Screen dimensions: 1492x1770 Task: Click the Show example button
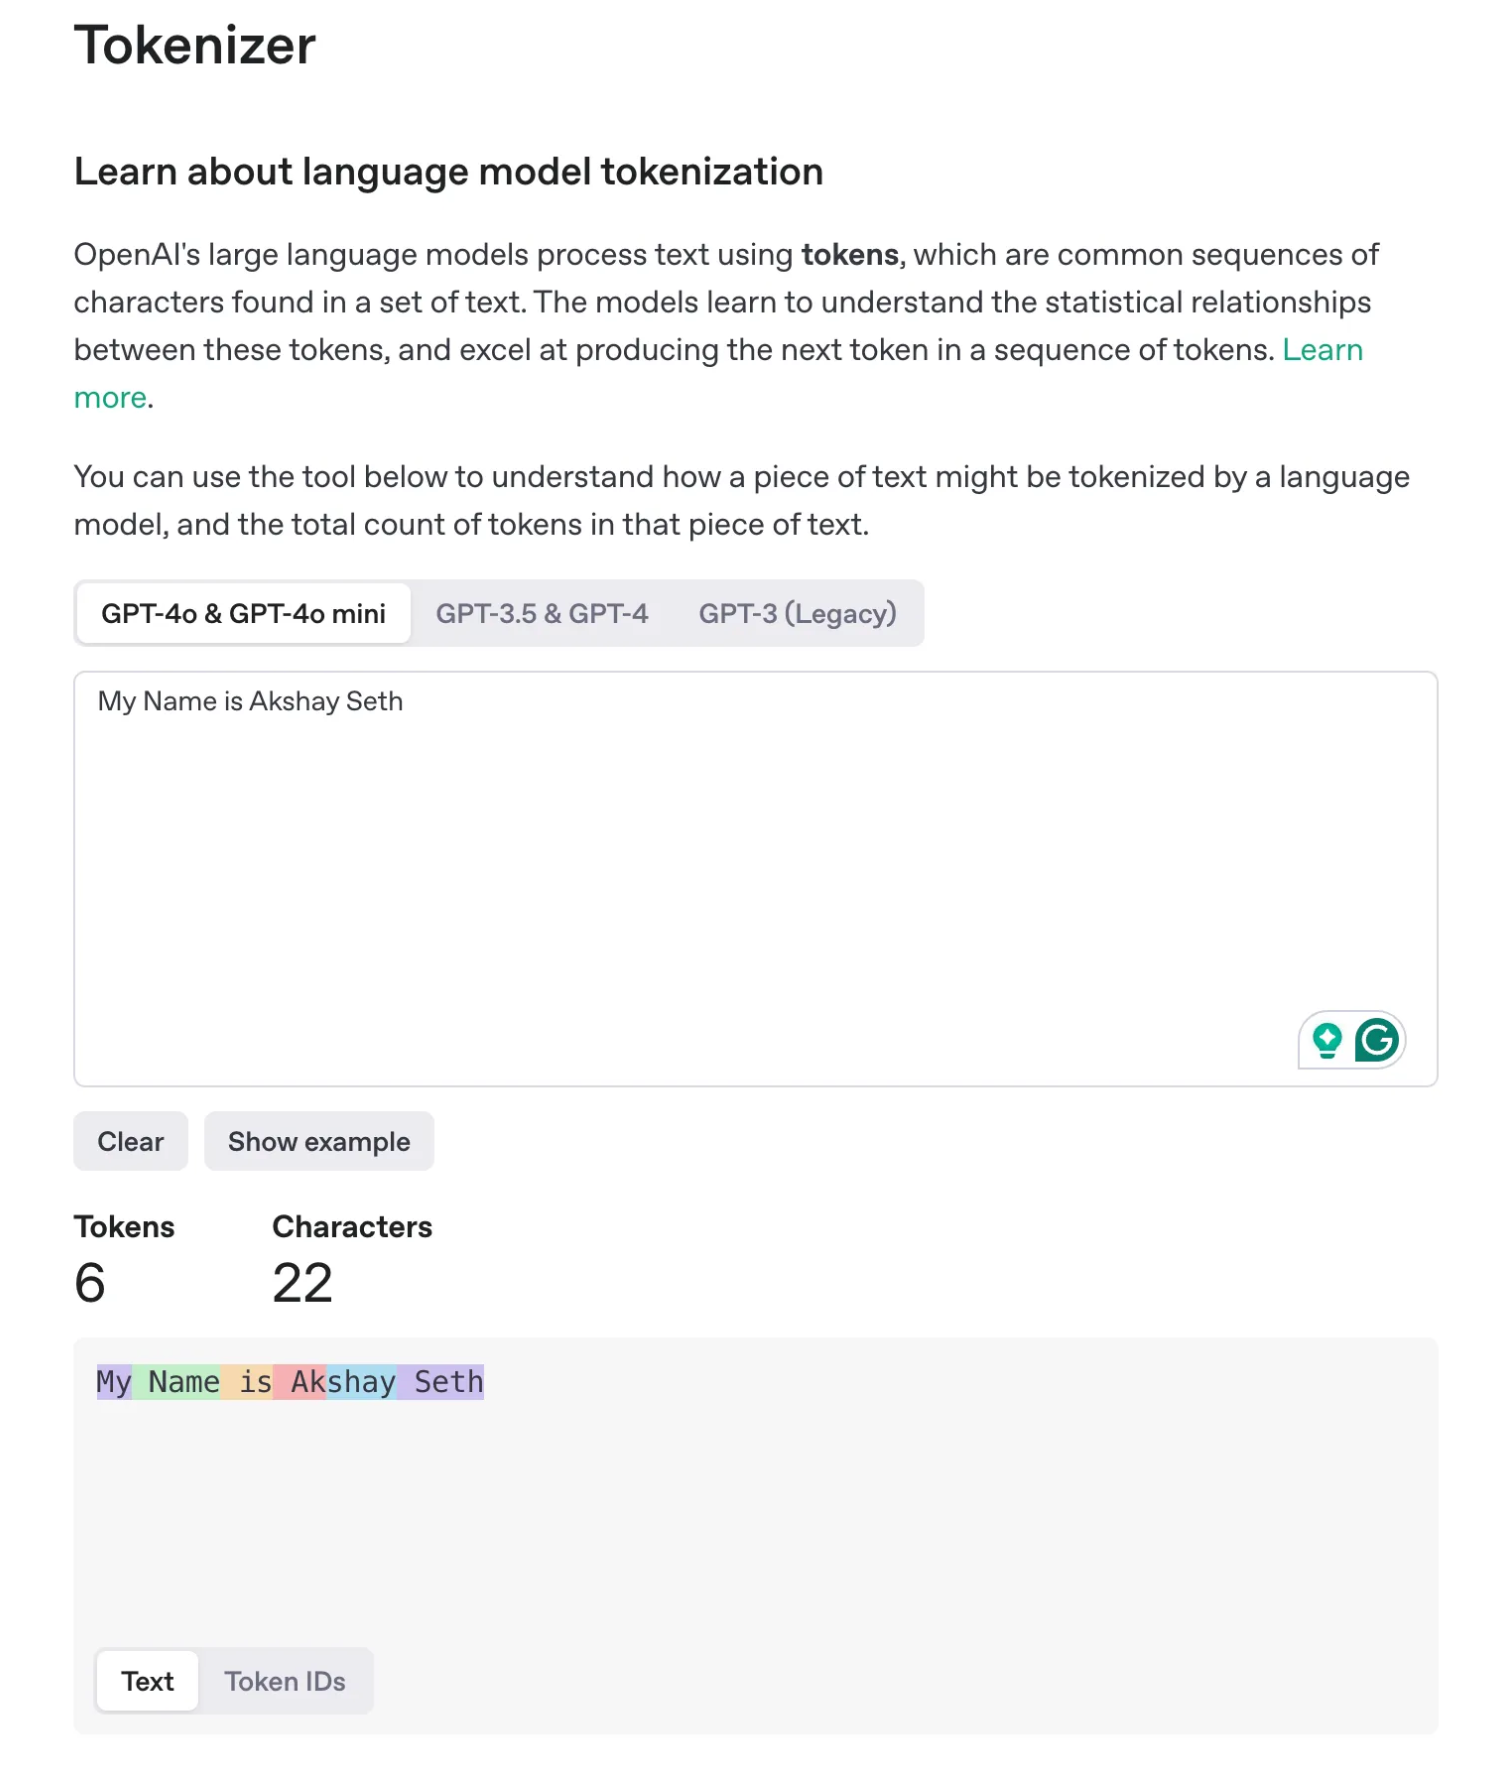(x=319, y=1141)
